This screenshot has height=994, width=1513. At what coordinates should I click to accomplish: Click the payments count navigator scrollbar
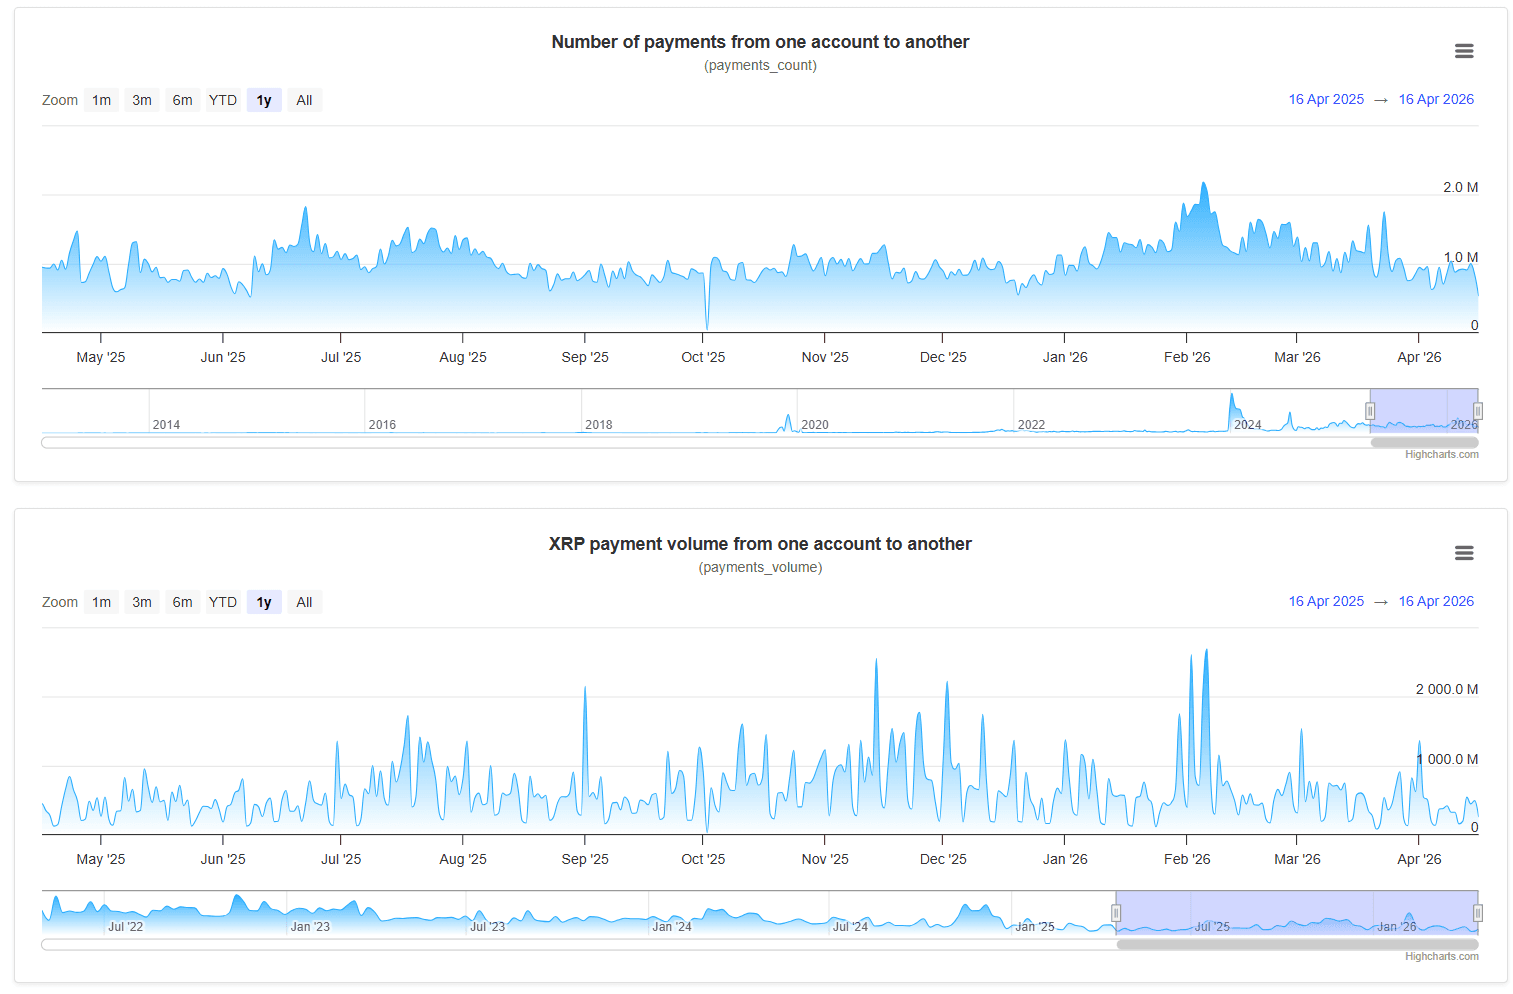pyautogui.click(x=1424, y=442)
